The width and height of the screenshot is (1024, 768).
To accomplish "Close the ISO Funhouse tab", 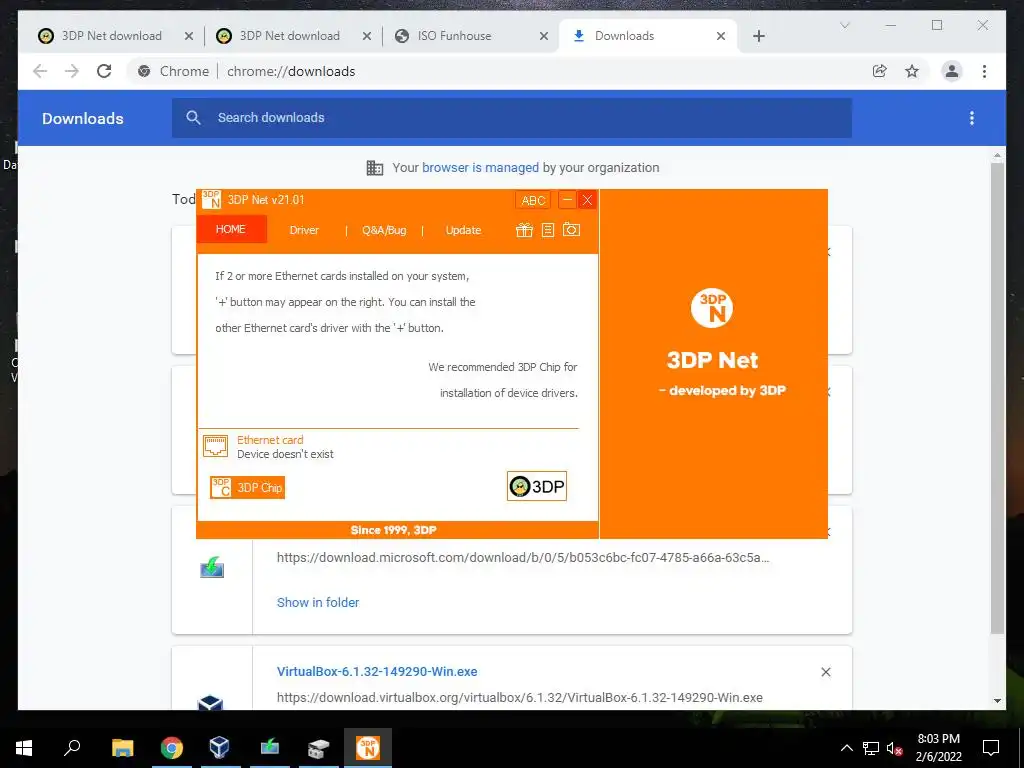I will [543, 37].
